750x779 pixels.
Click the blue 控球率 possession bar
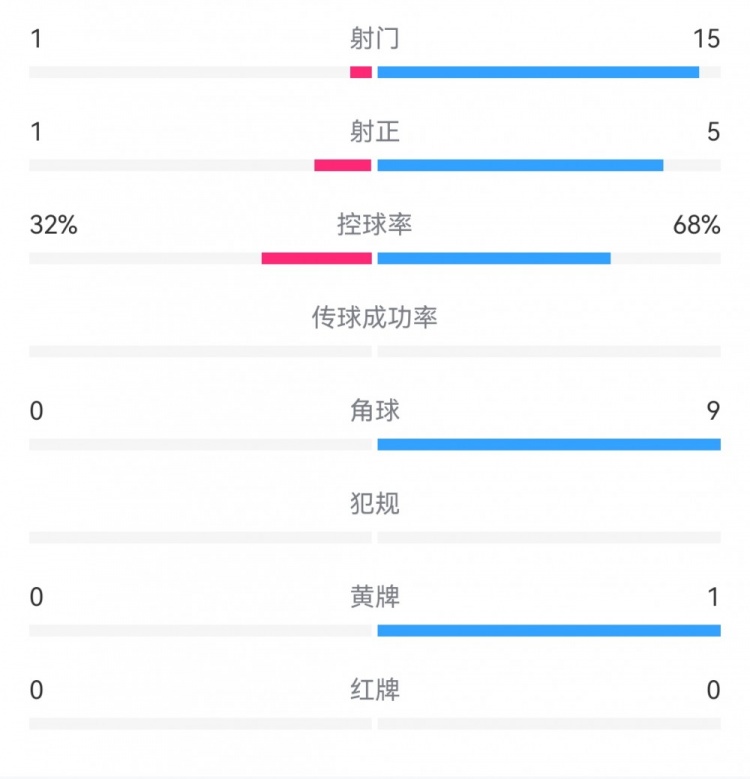[x=494, y=258]
